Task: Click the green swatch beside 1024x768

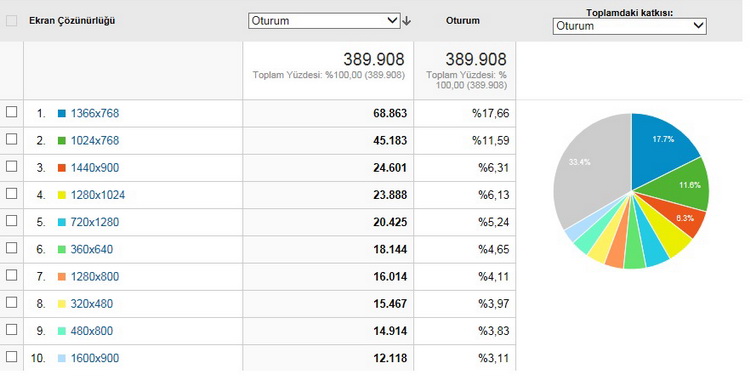Action: (62, 141)
